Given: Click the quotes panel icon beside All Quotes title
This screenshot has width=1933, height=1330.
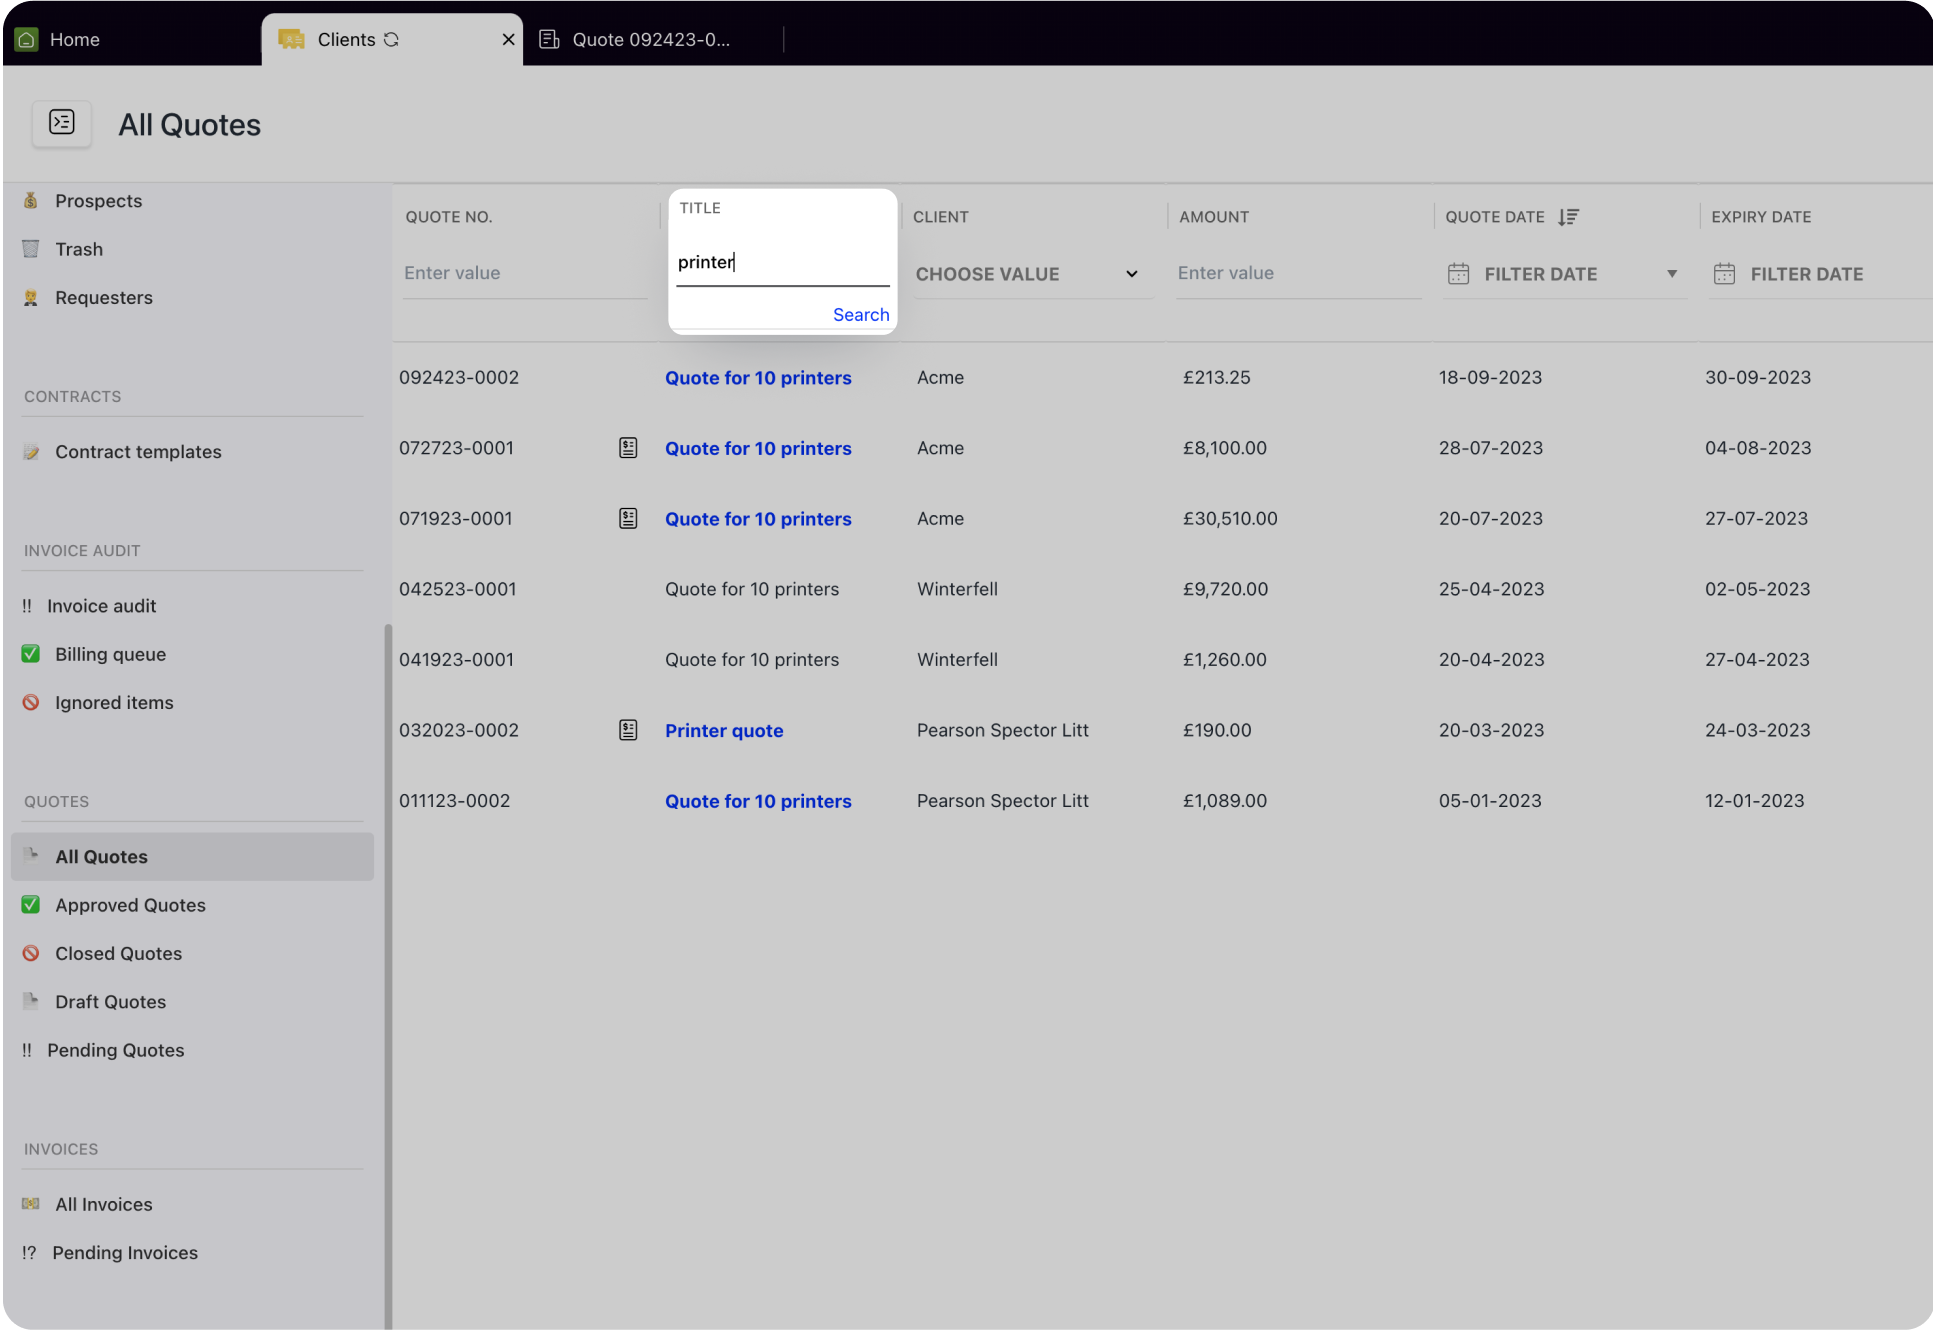Looking at the screenshot, I should tap(62, 124).
